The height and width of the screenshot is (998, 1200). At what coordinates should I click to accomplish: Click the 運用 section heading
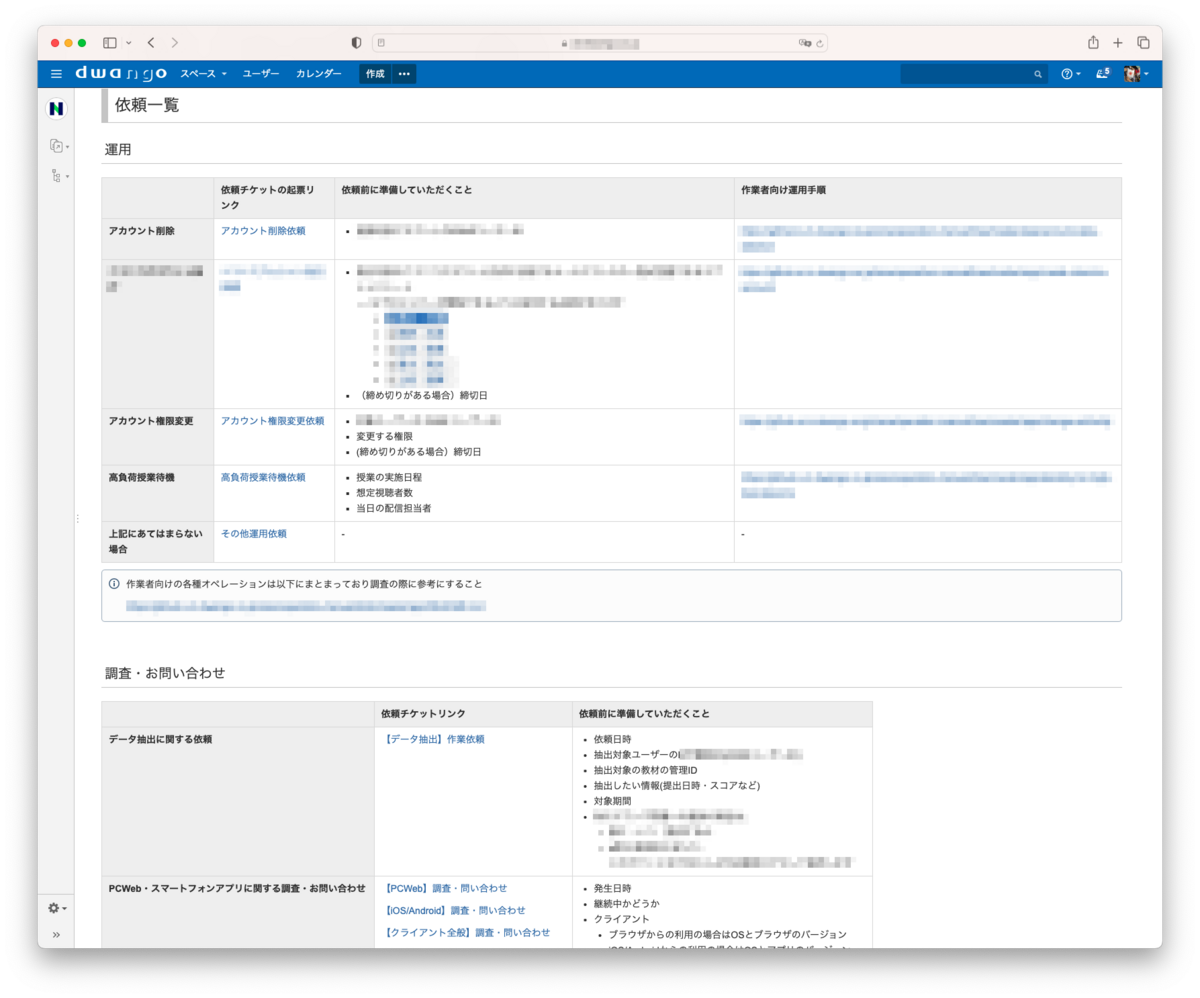pyautogui.click(x=118, y=150)
